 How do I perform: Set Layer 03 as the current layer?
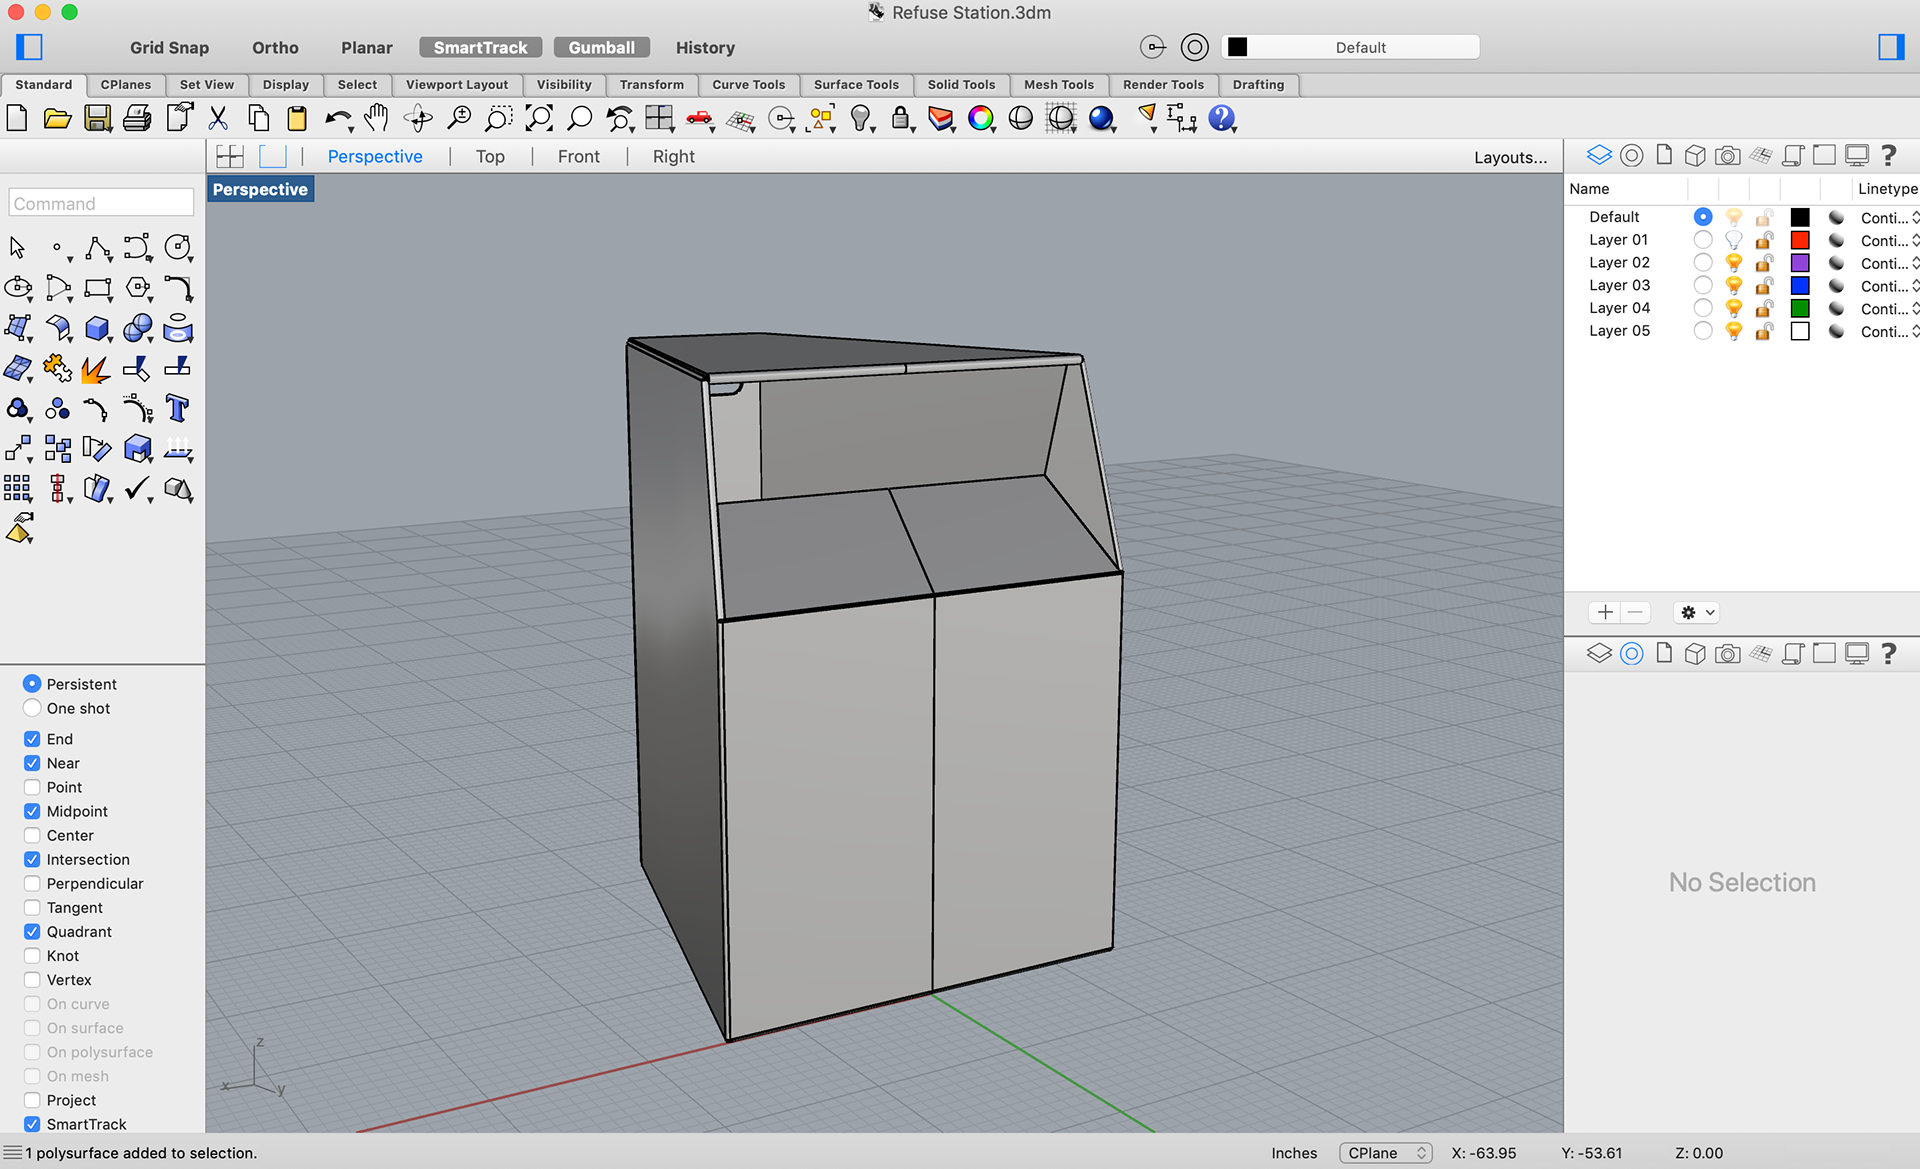pos(1703,285)
